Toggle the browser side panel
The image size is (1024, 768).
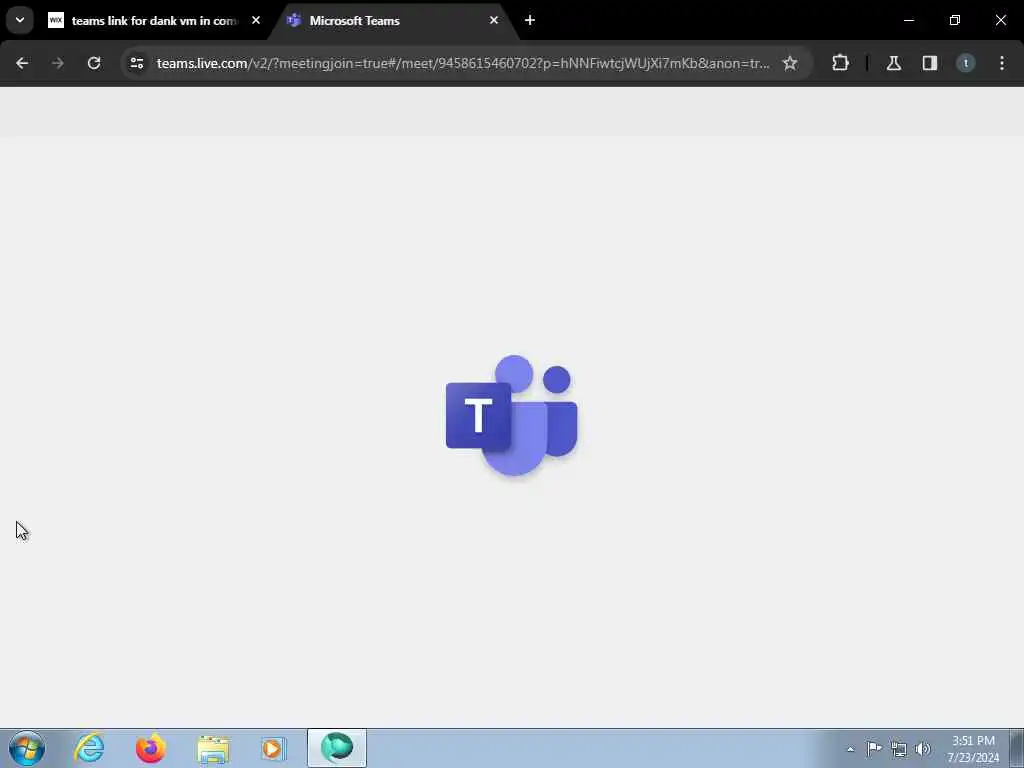(x=930, y=63)
